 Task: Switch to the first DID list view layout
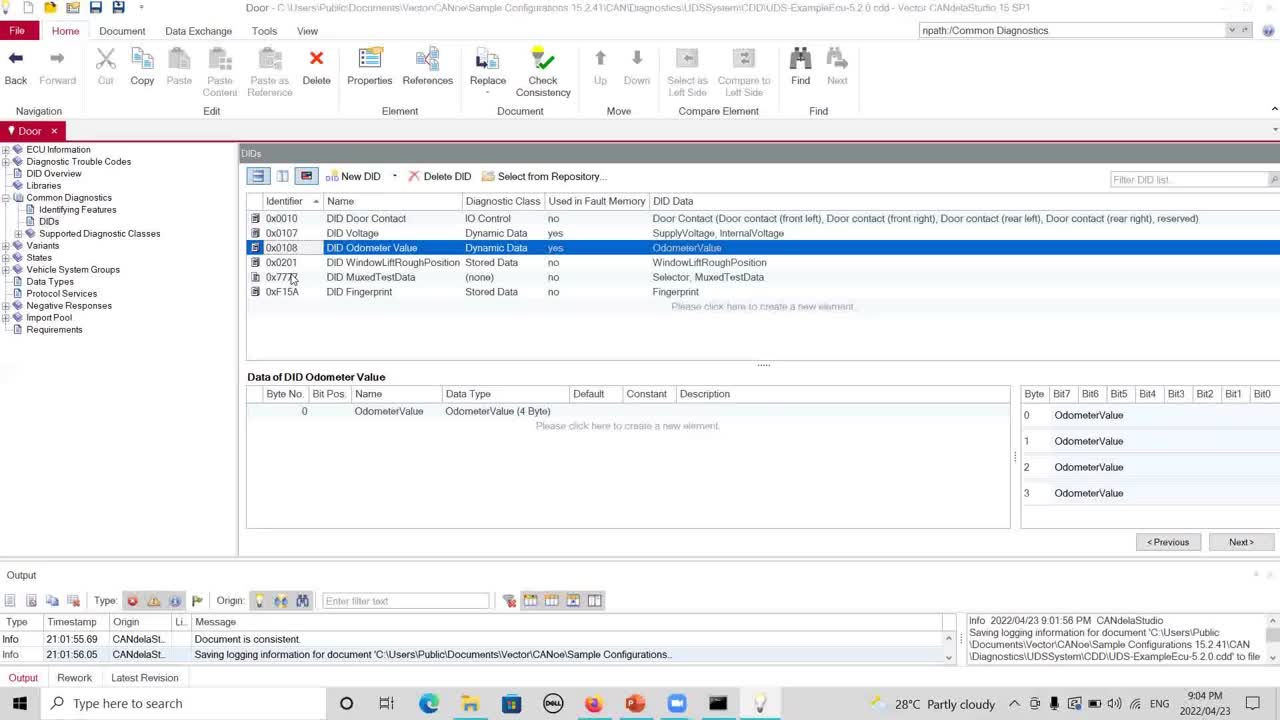pyautogui.click(x=258, y=176)
